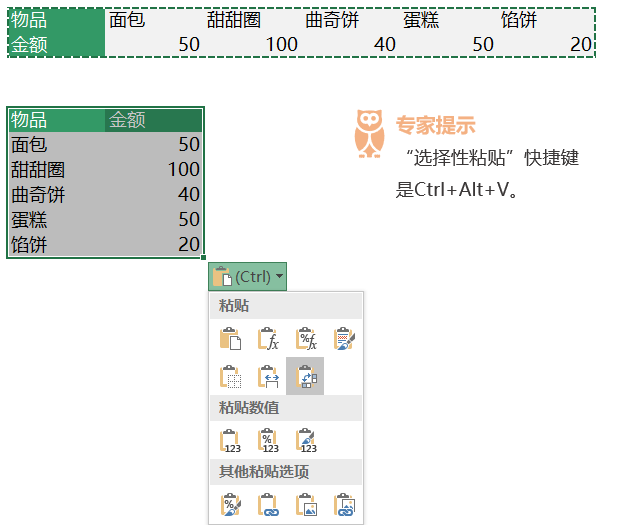Choose the Paste Formatting only icon
The image size is (644, 525).
coord(230,505)
